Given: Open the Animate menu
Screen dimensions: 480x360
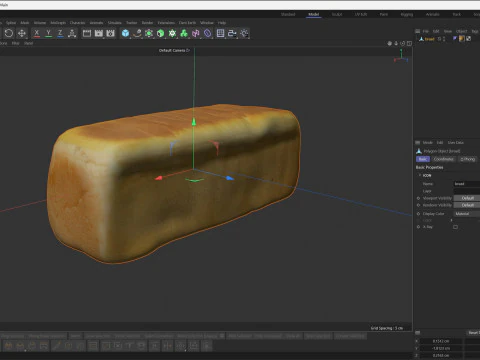Looking at the screenshot, I should 96,23.
